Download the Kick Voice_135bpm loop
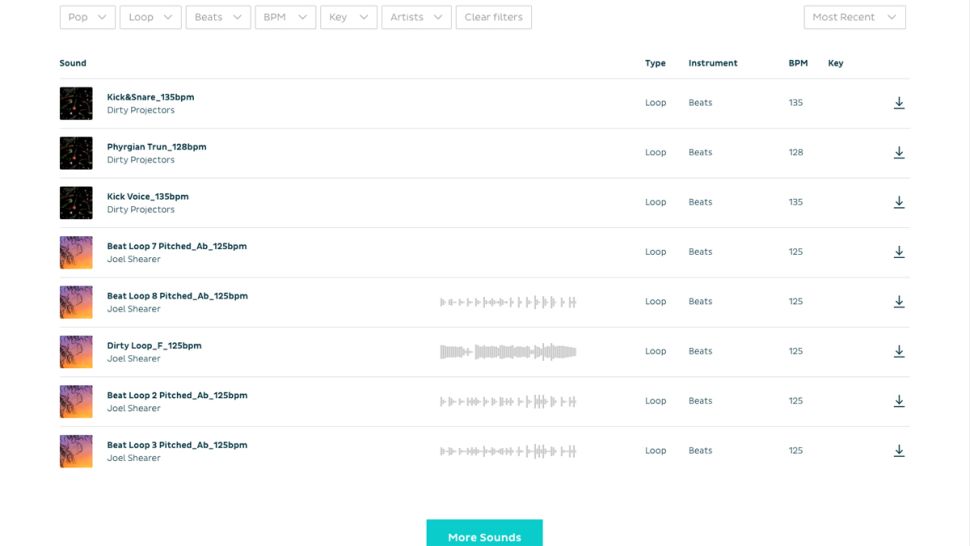The width and height of the screenshot is (970, 546). (x=898, y=202)
